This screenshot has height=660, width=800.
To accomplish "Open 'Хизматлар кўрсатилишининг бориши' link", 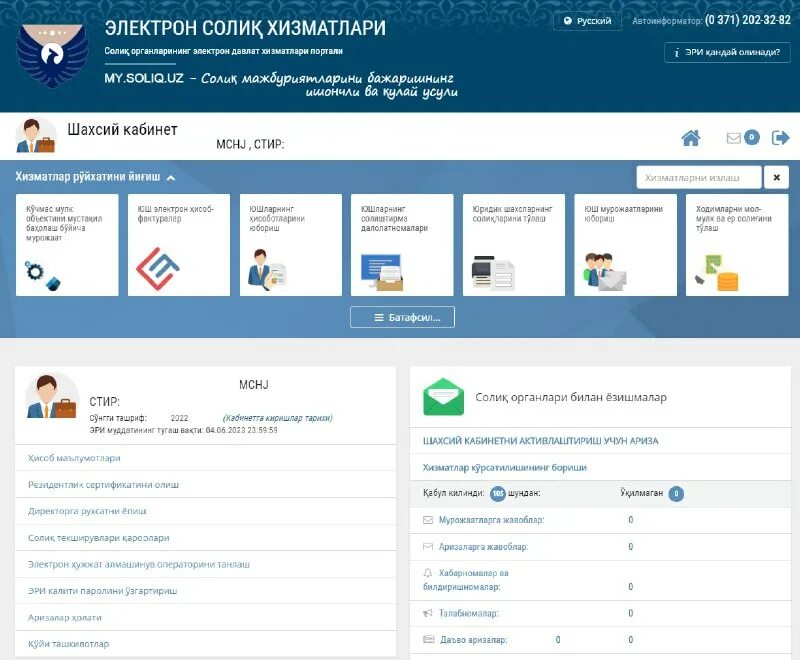I will tap(505, 467).
